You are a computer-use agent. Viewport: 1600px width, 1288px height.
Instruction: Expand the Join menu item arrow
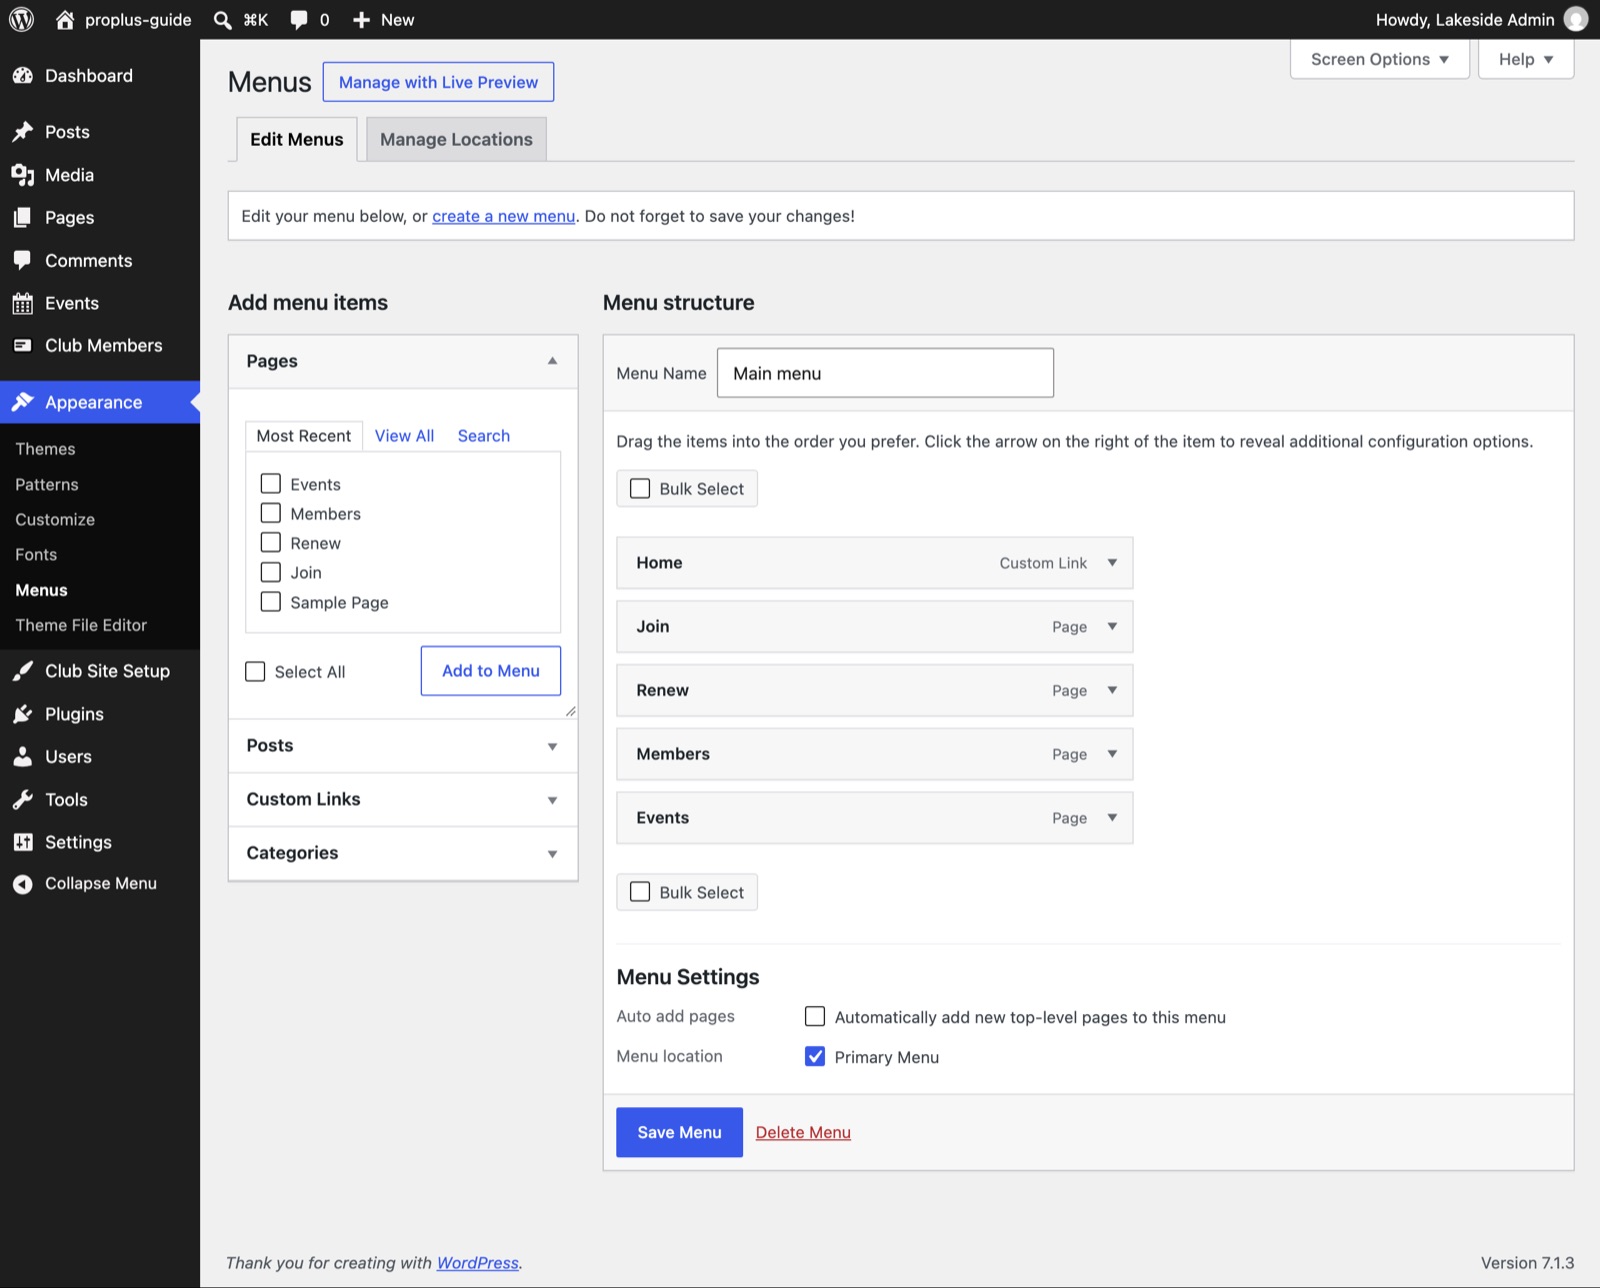coord(1112,627)
